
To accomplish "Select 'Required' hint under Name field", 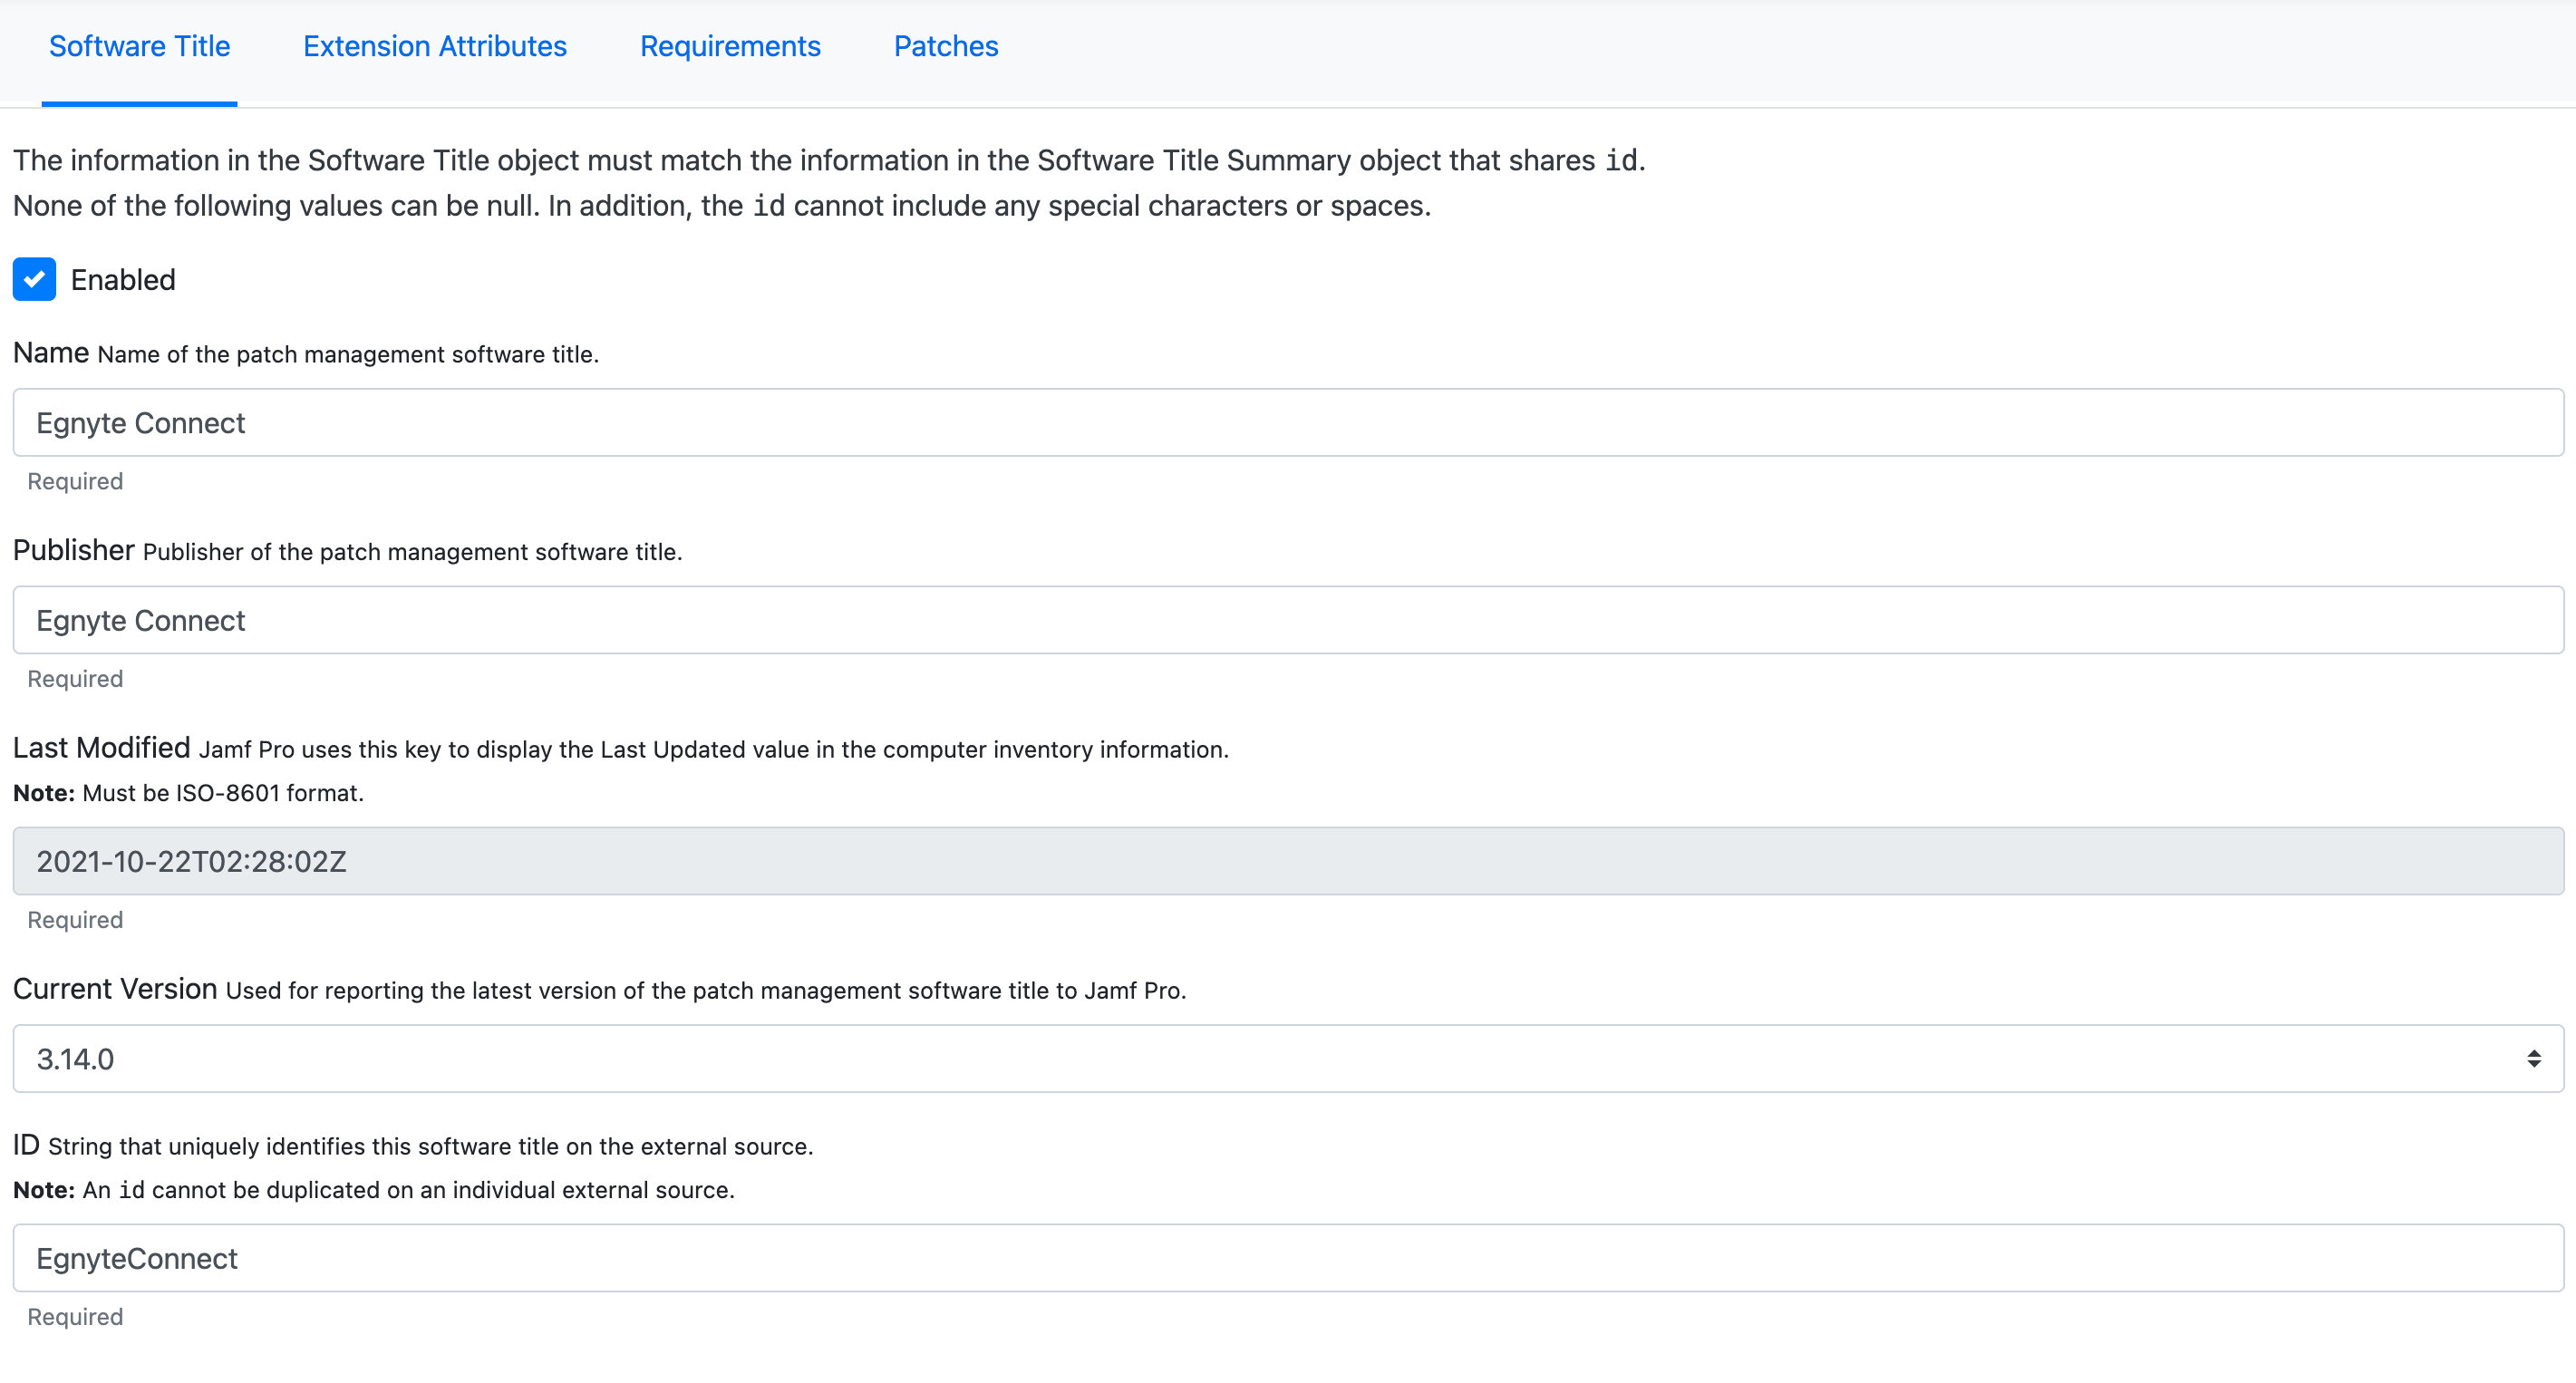I will pos(75,481).
